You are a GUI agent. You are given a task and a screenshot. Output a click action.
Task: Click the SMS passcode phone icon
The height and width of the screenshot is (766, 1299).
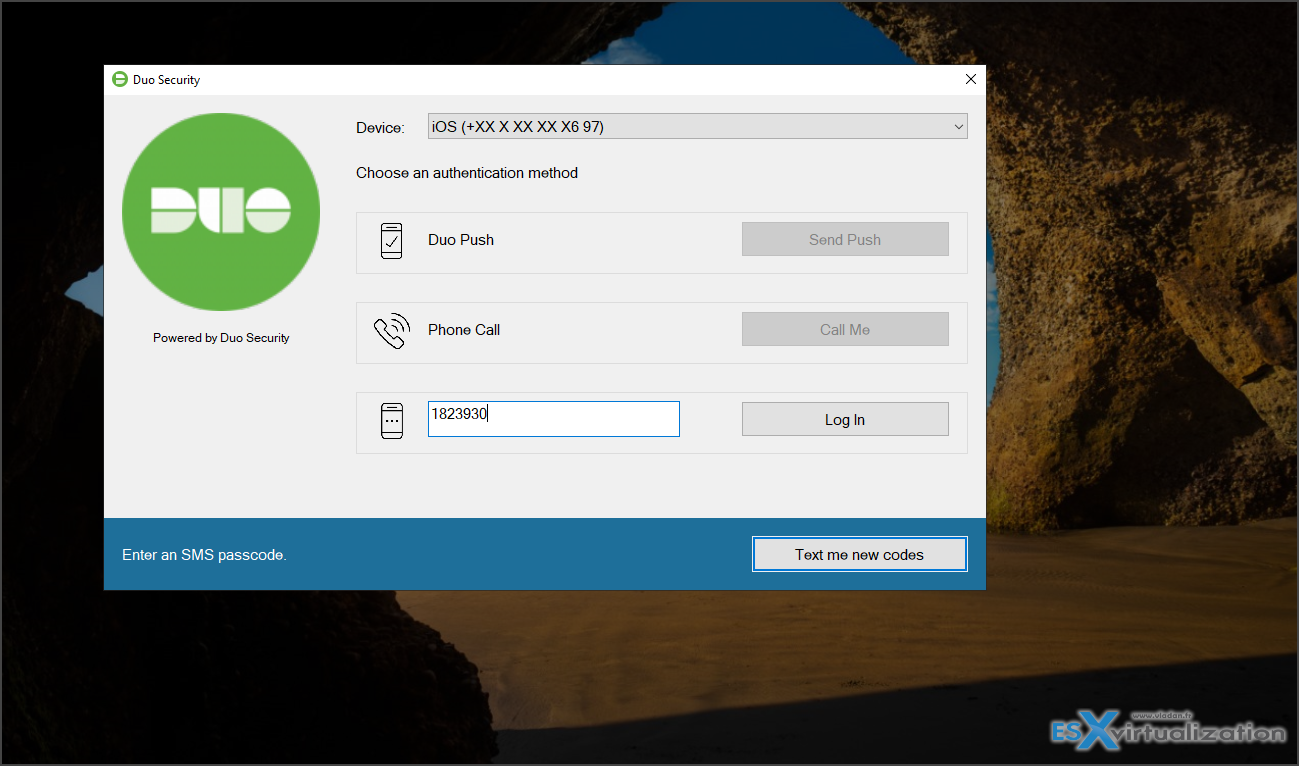click(392, 420)
